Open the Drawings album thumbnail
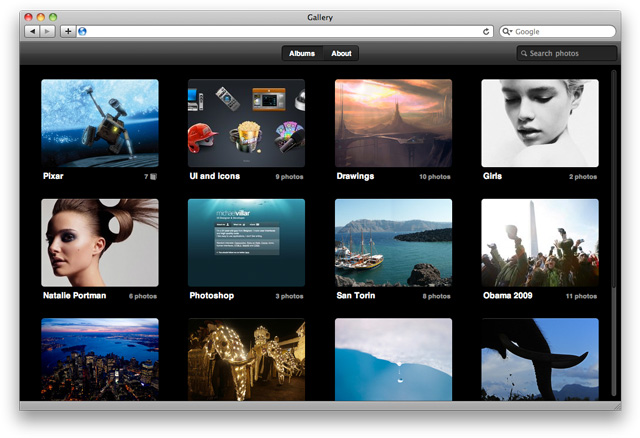Screen dimensions: 640x438 393,123
